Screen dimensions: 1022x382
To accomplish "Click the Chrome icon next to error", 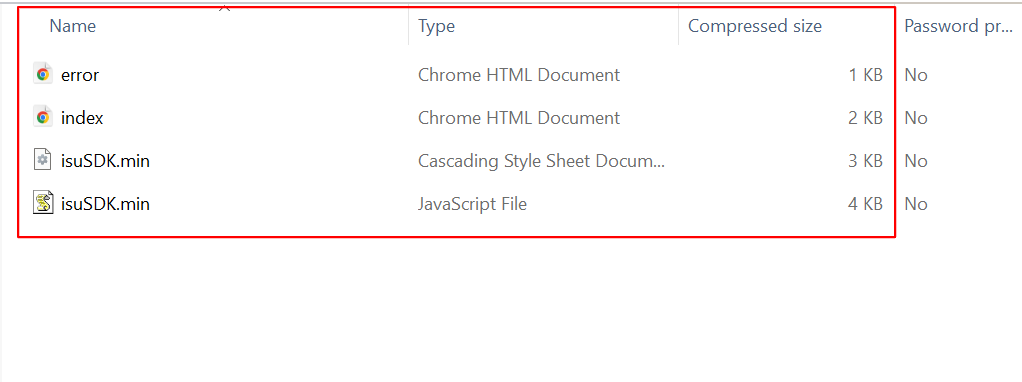I will 42,74.
